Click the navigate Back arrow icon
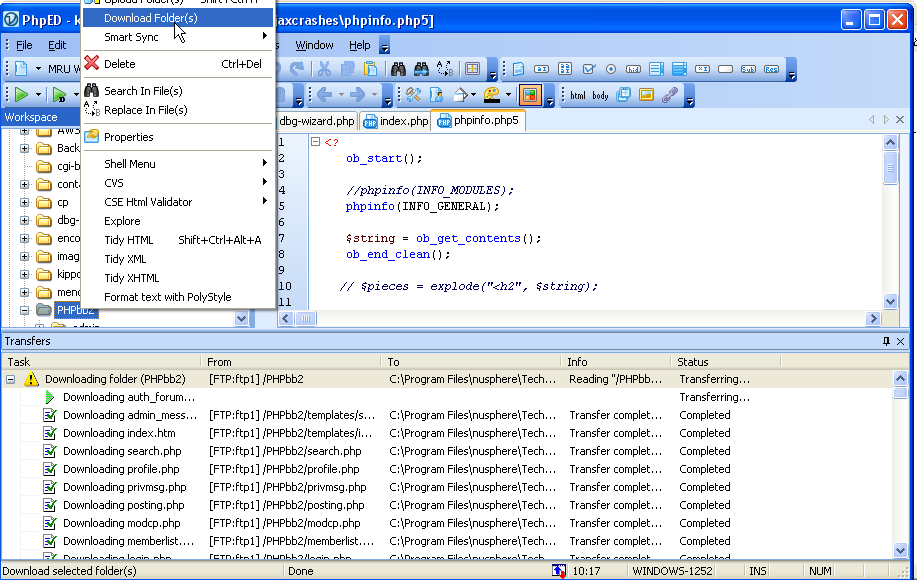Screen dimensions: 917x580 point(325,95)
